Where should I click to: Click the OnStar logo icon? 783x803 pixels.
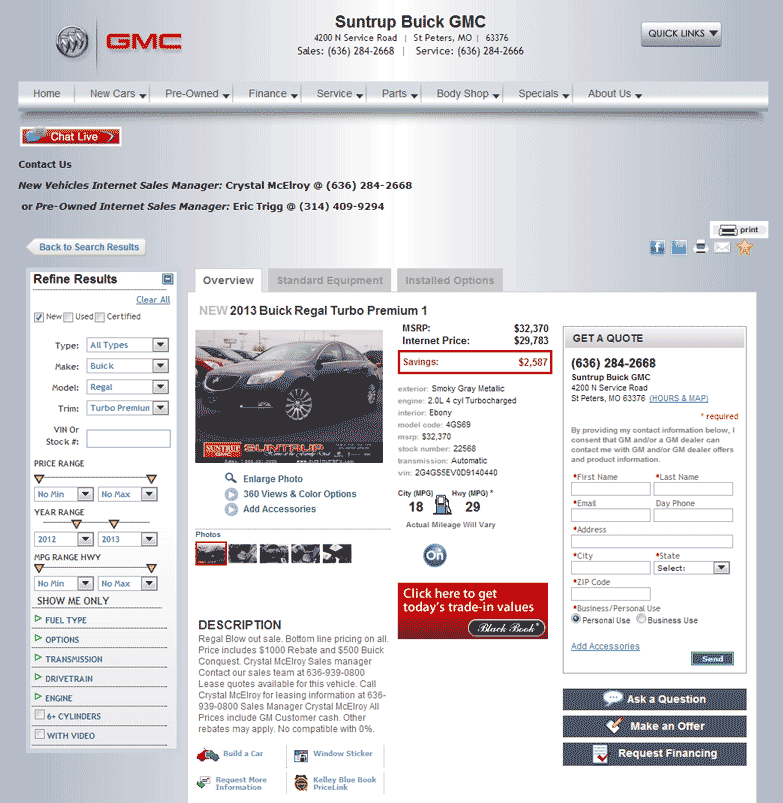click(435, 555)
